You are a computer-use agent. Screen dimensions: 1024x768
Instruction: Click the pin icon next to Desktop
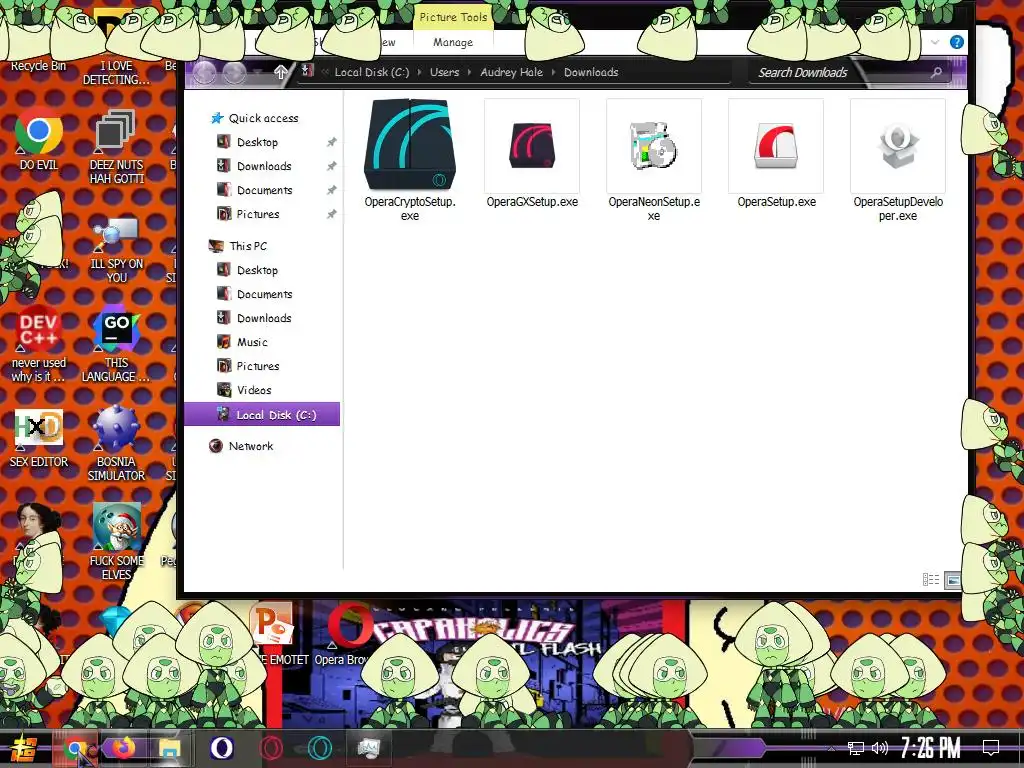click(332, 142)
